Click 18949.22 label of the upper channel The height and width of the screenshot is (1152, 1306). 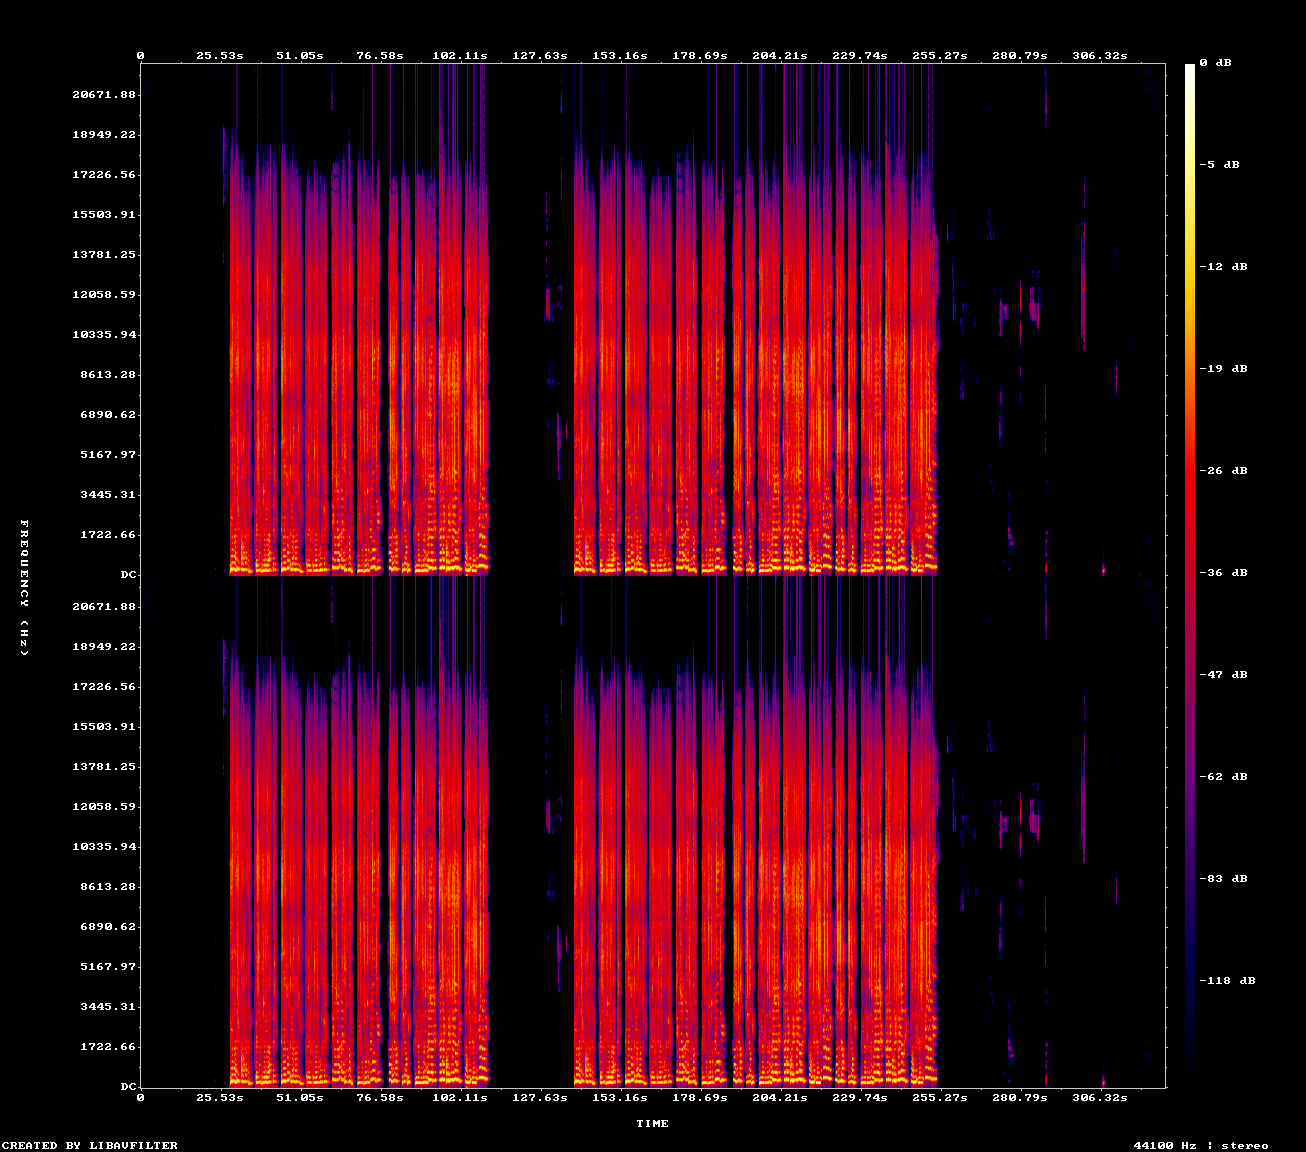[104, 135]
